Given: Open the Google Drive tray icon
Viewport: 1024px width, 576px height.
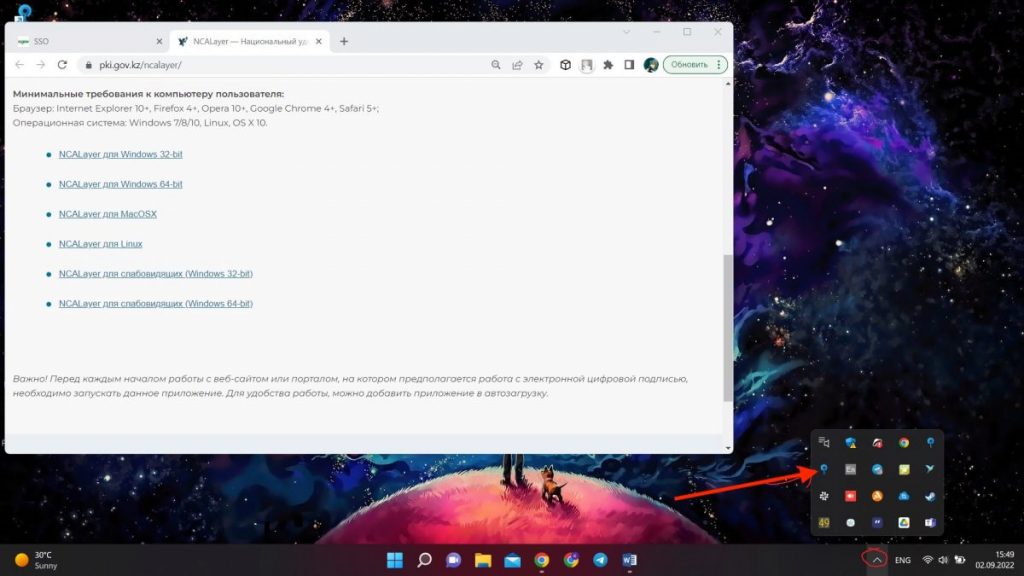Looking at the screenshot, I should click(904, 522).
